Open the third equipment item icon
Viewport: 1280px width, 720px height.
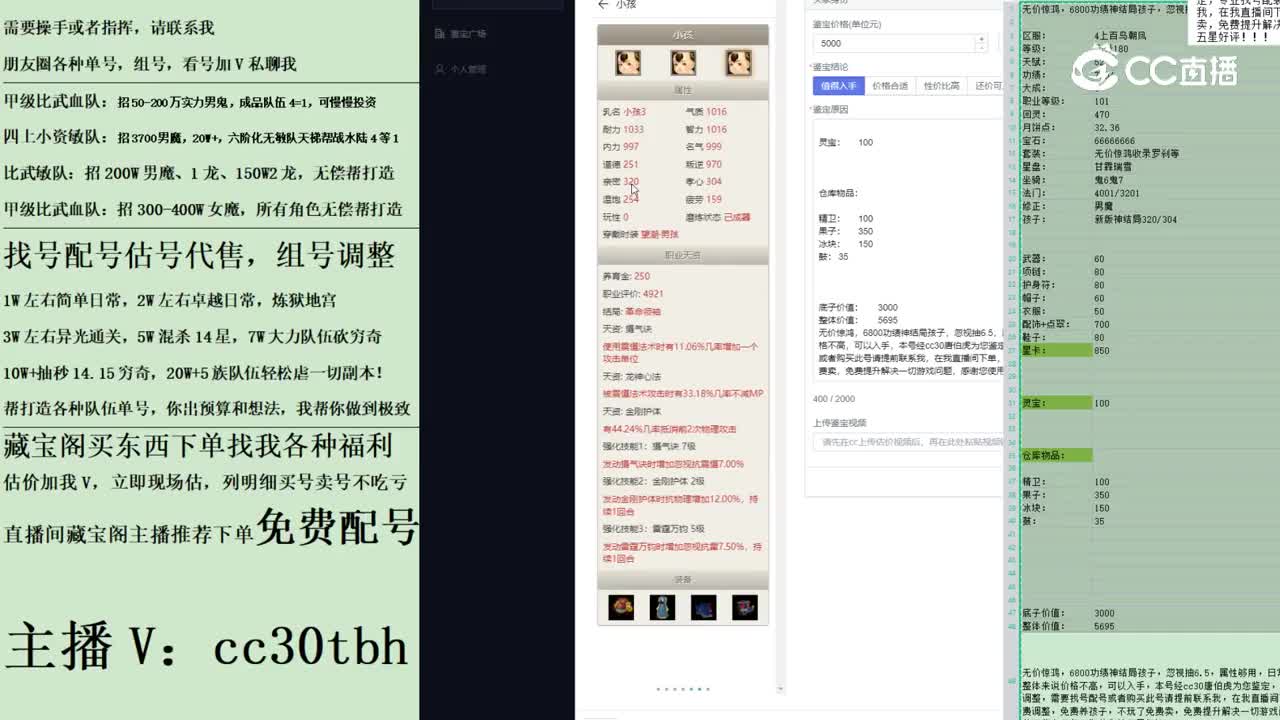coord(703,606)
